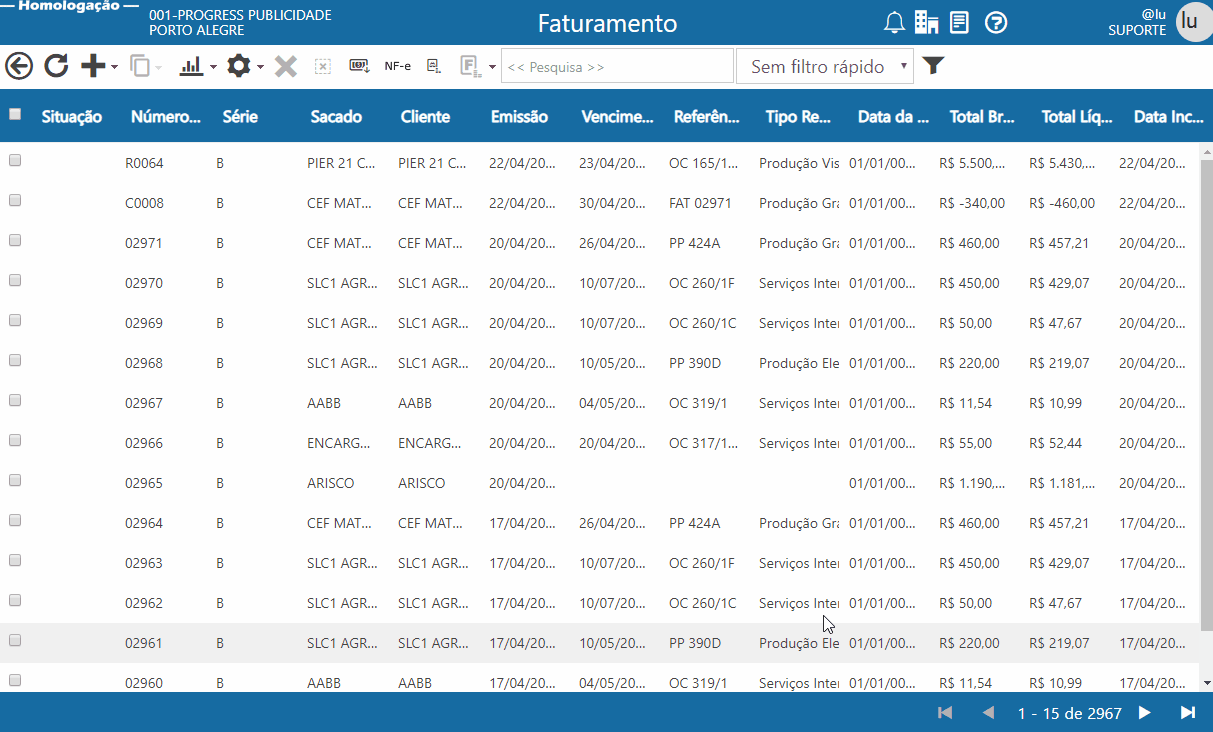Click 001-PROGRESS PUBLICIDADE company name
The image size is (1213, 732).
click(240, 15)
